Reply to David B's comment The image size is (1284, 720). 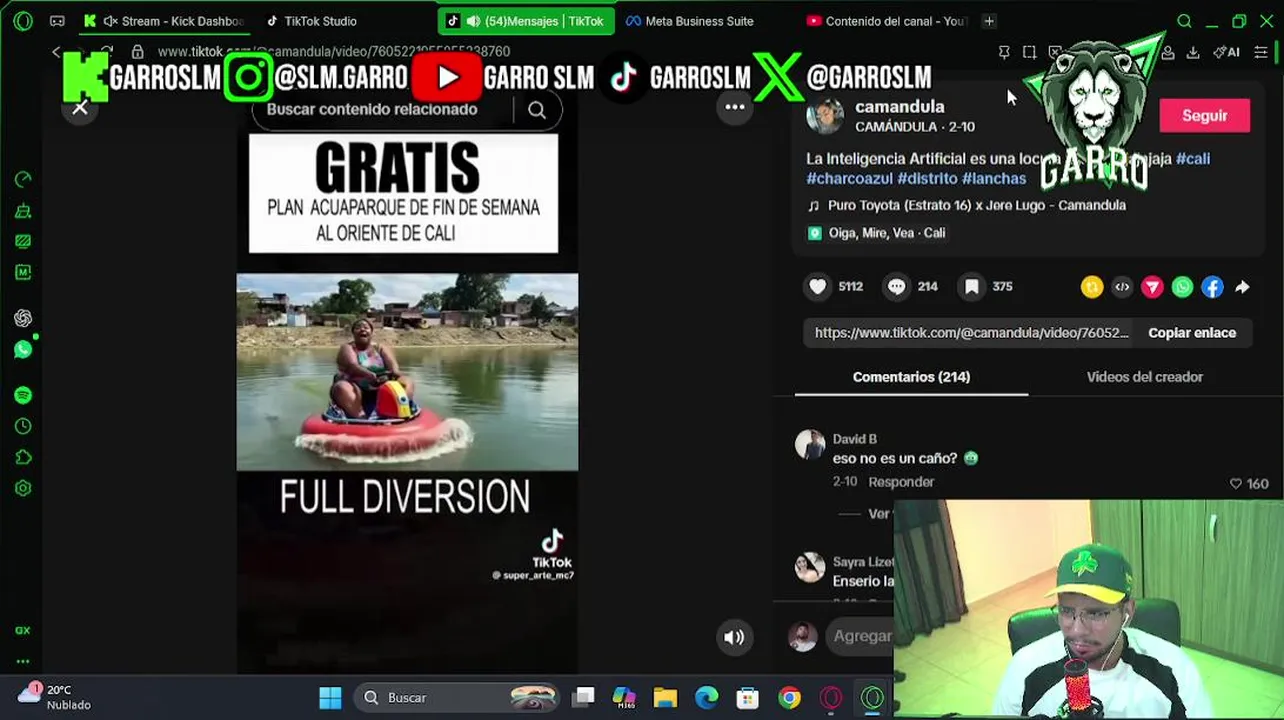[x=901, y=482]
